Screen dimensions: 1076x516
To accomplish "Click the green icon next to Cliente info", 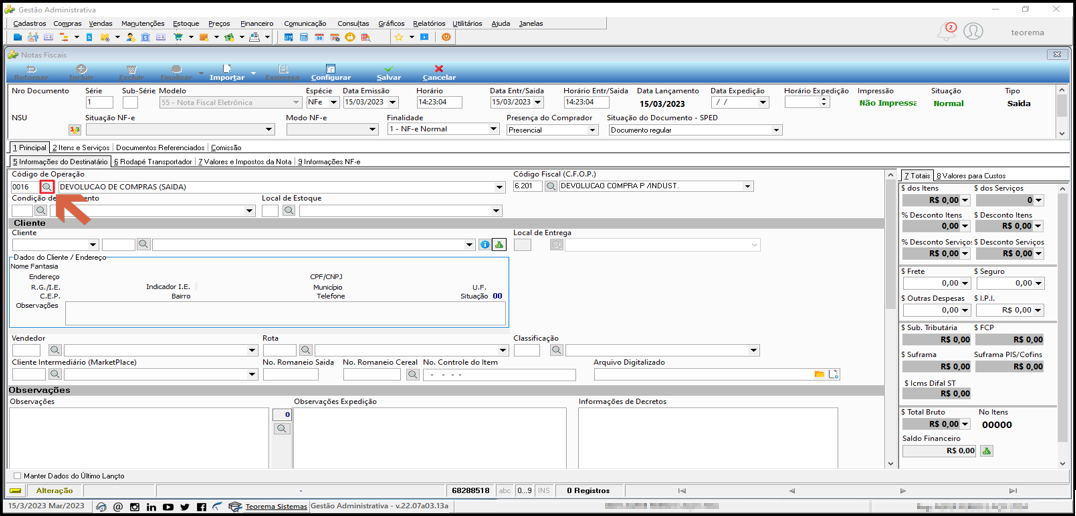I will (499, 244).
